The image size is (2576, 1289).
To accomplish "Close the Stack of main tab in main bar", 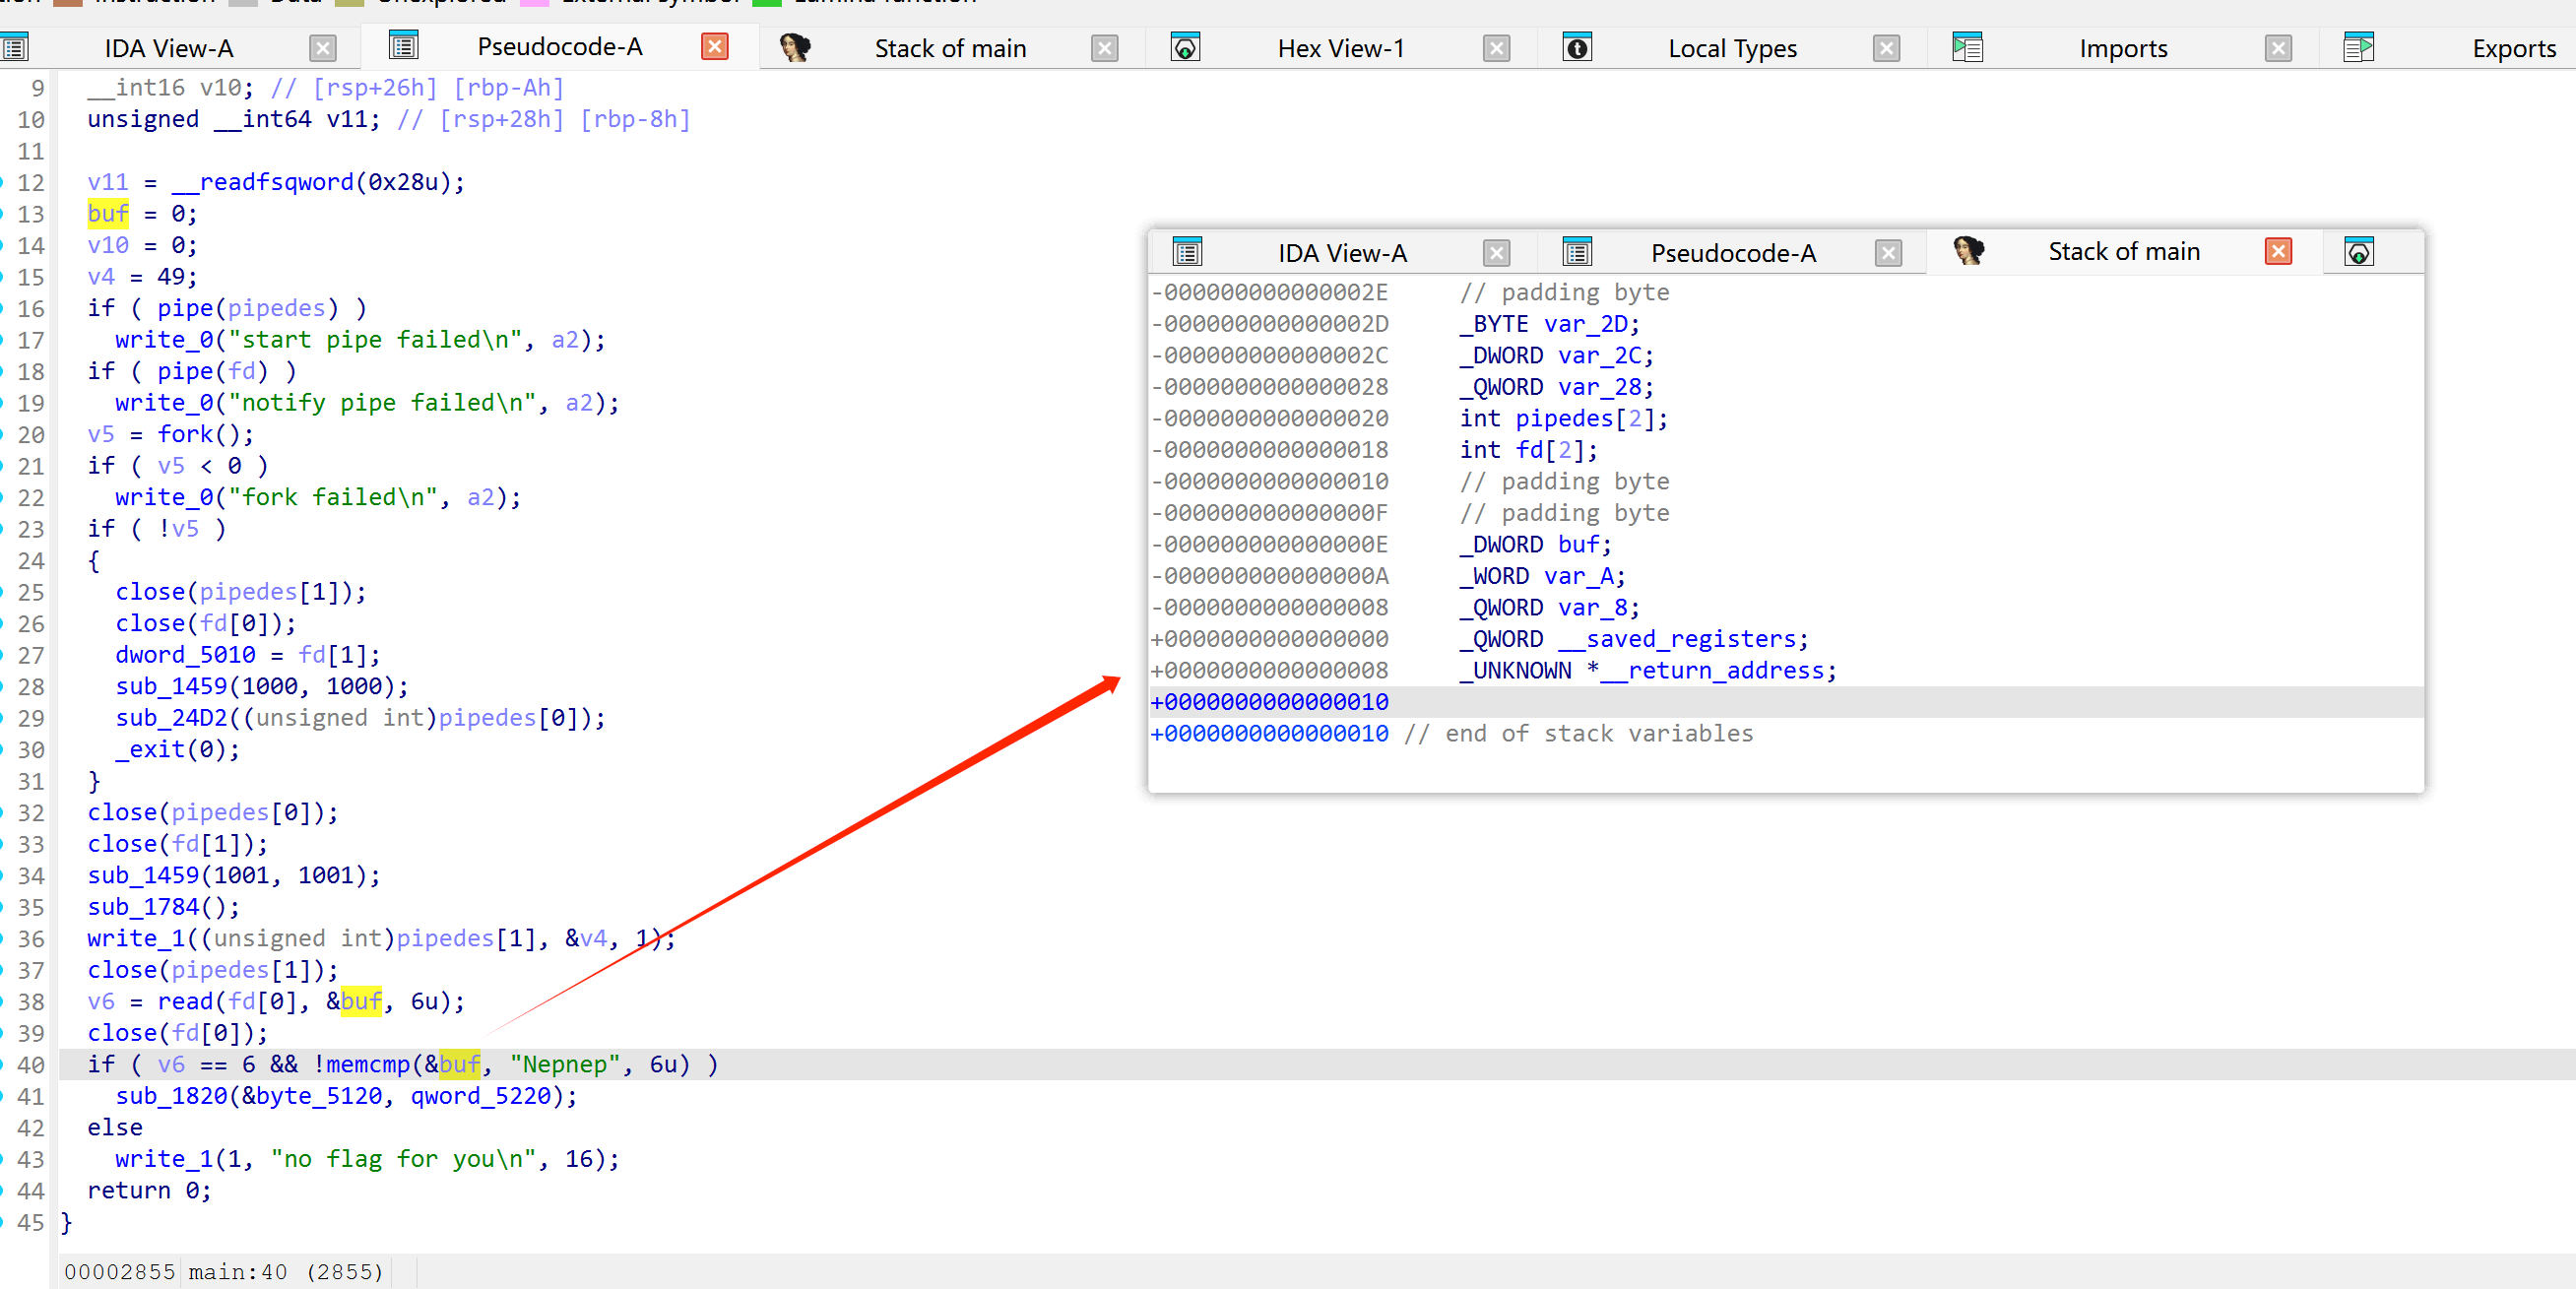I will [1104, 48].
